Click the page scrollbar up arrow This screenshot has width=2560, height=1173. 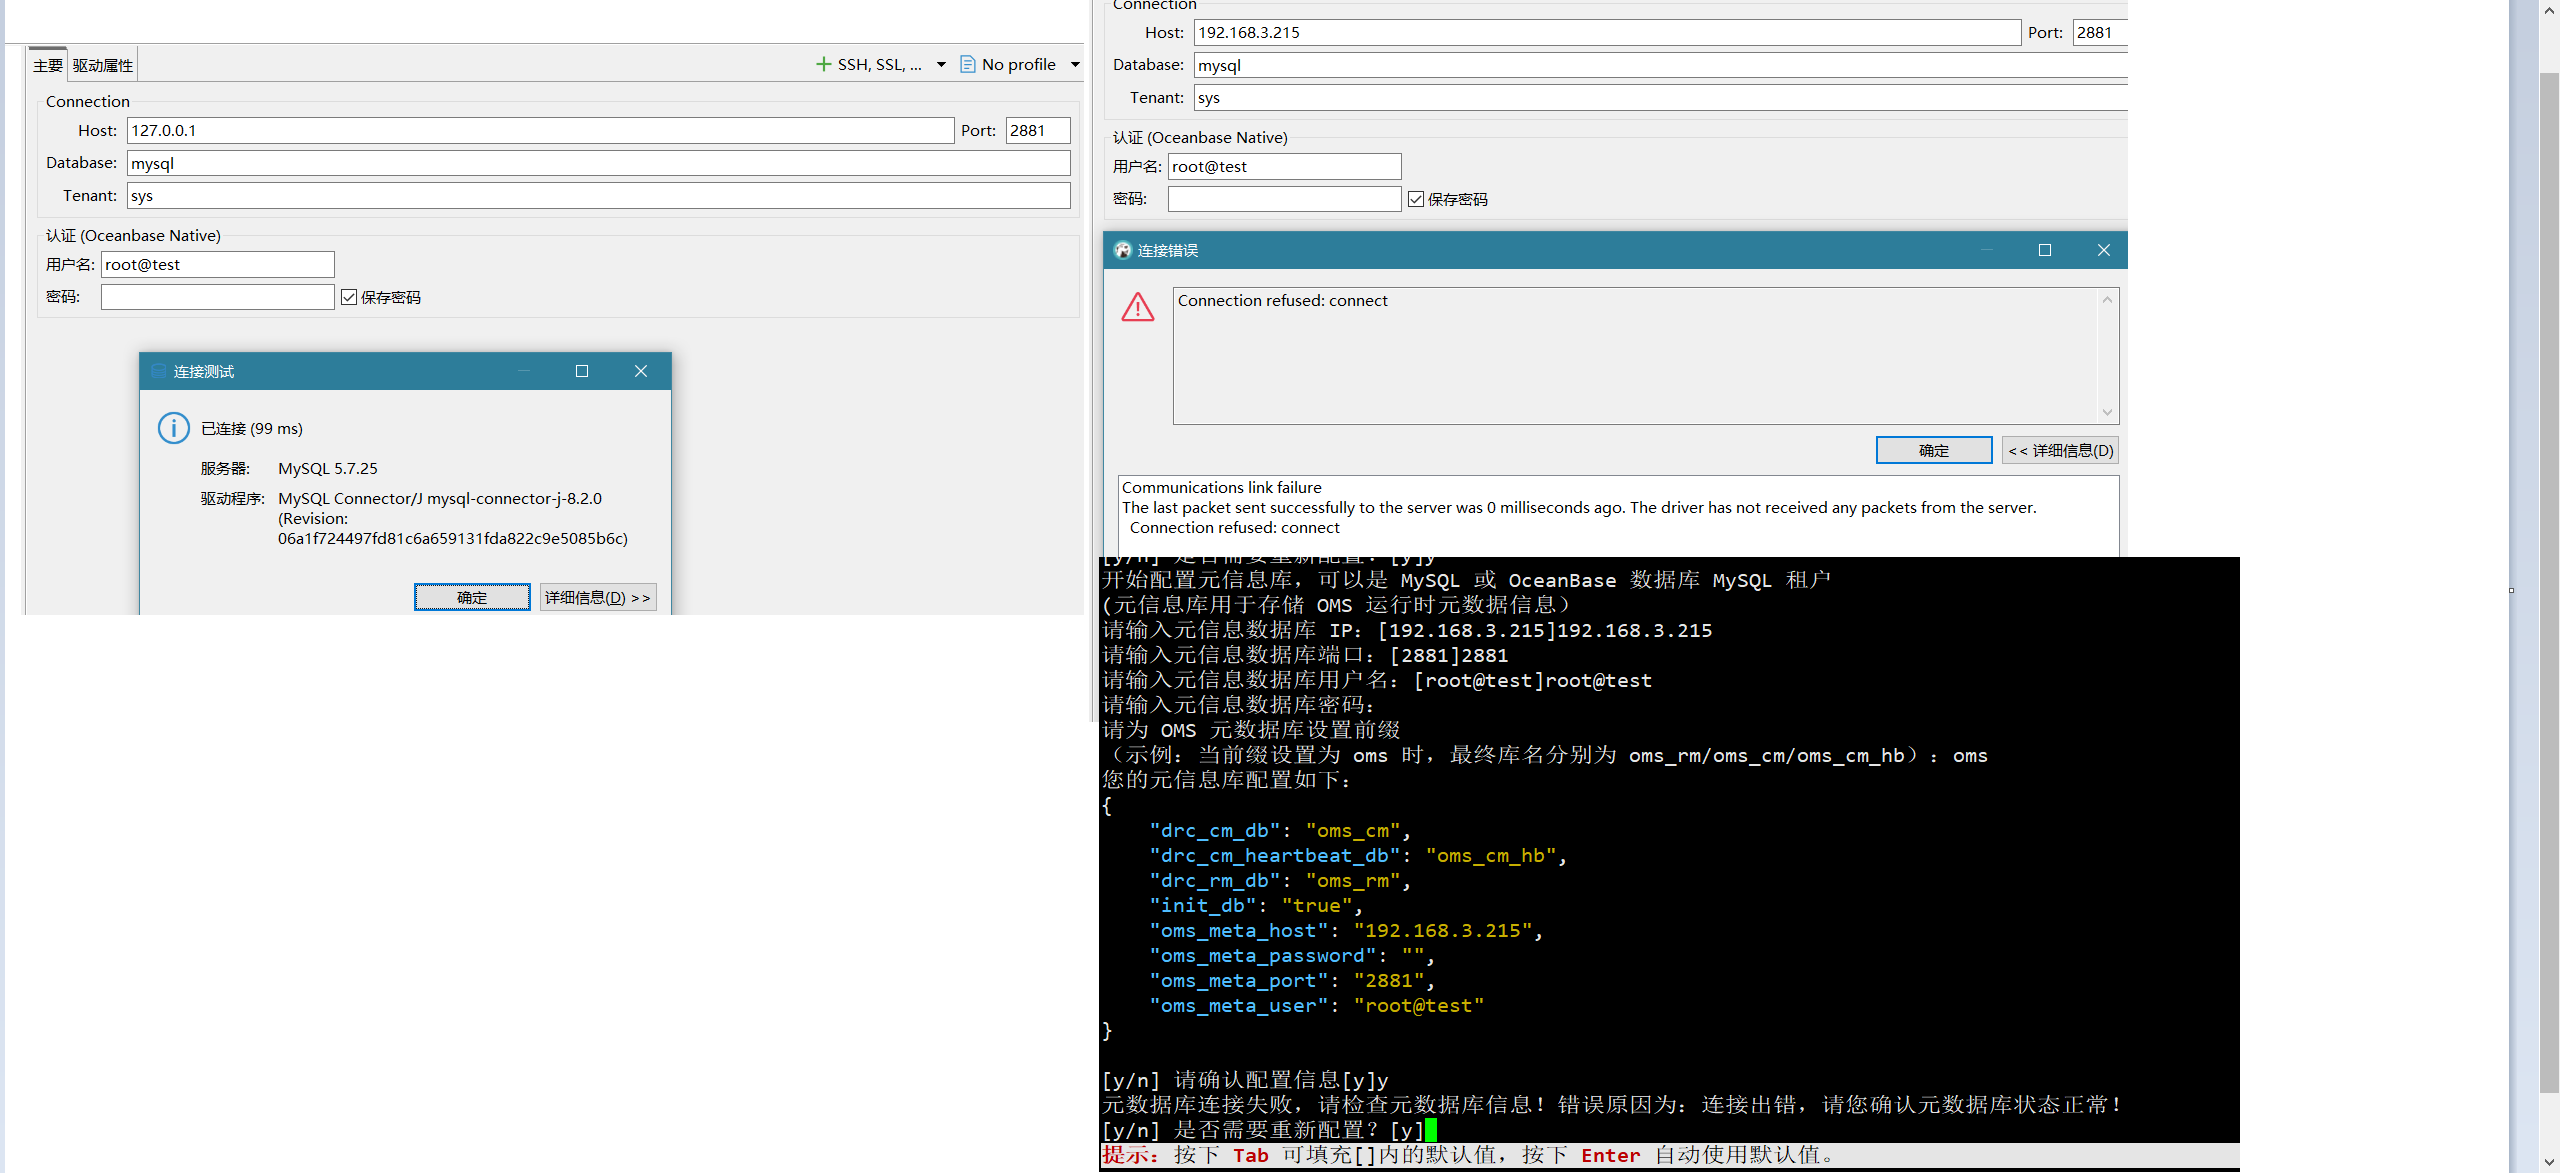(x=2549, y=9)
